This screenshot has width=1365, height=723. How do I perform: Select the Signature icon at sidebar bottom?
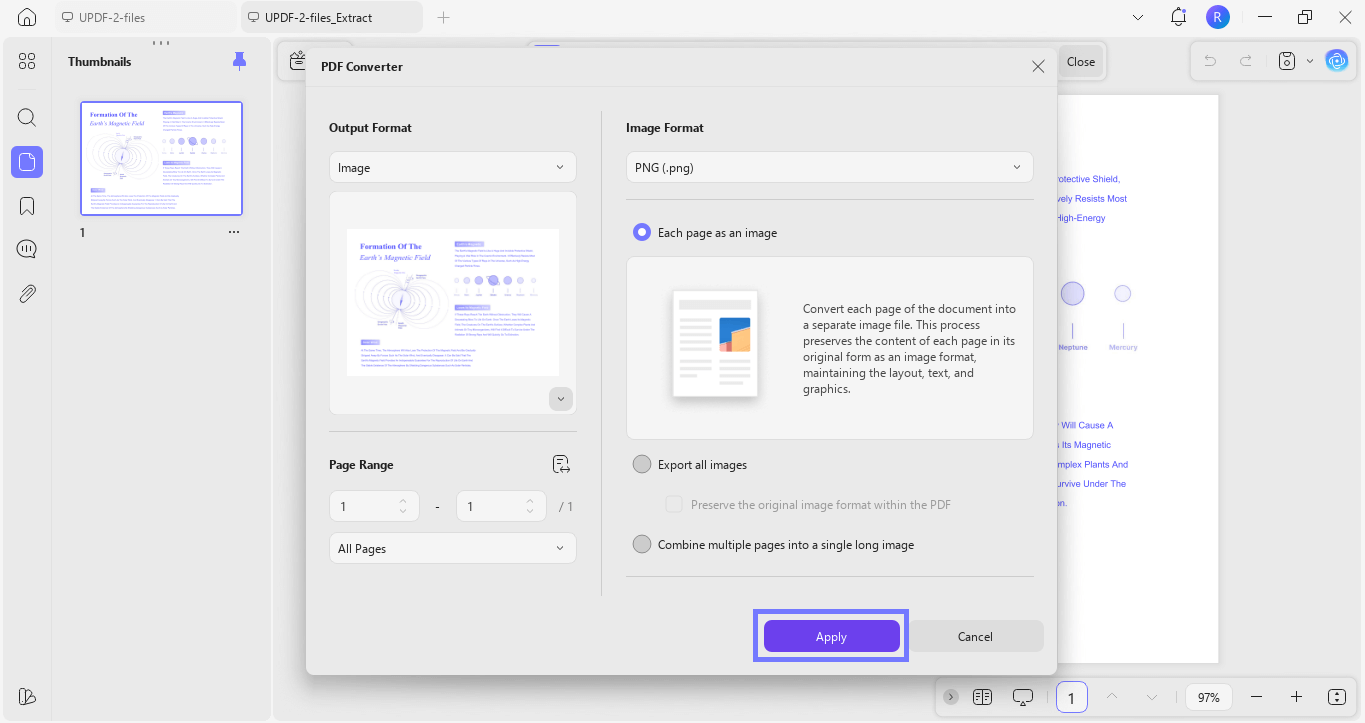27,696
